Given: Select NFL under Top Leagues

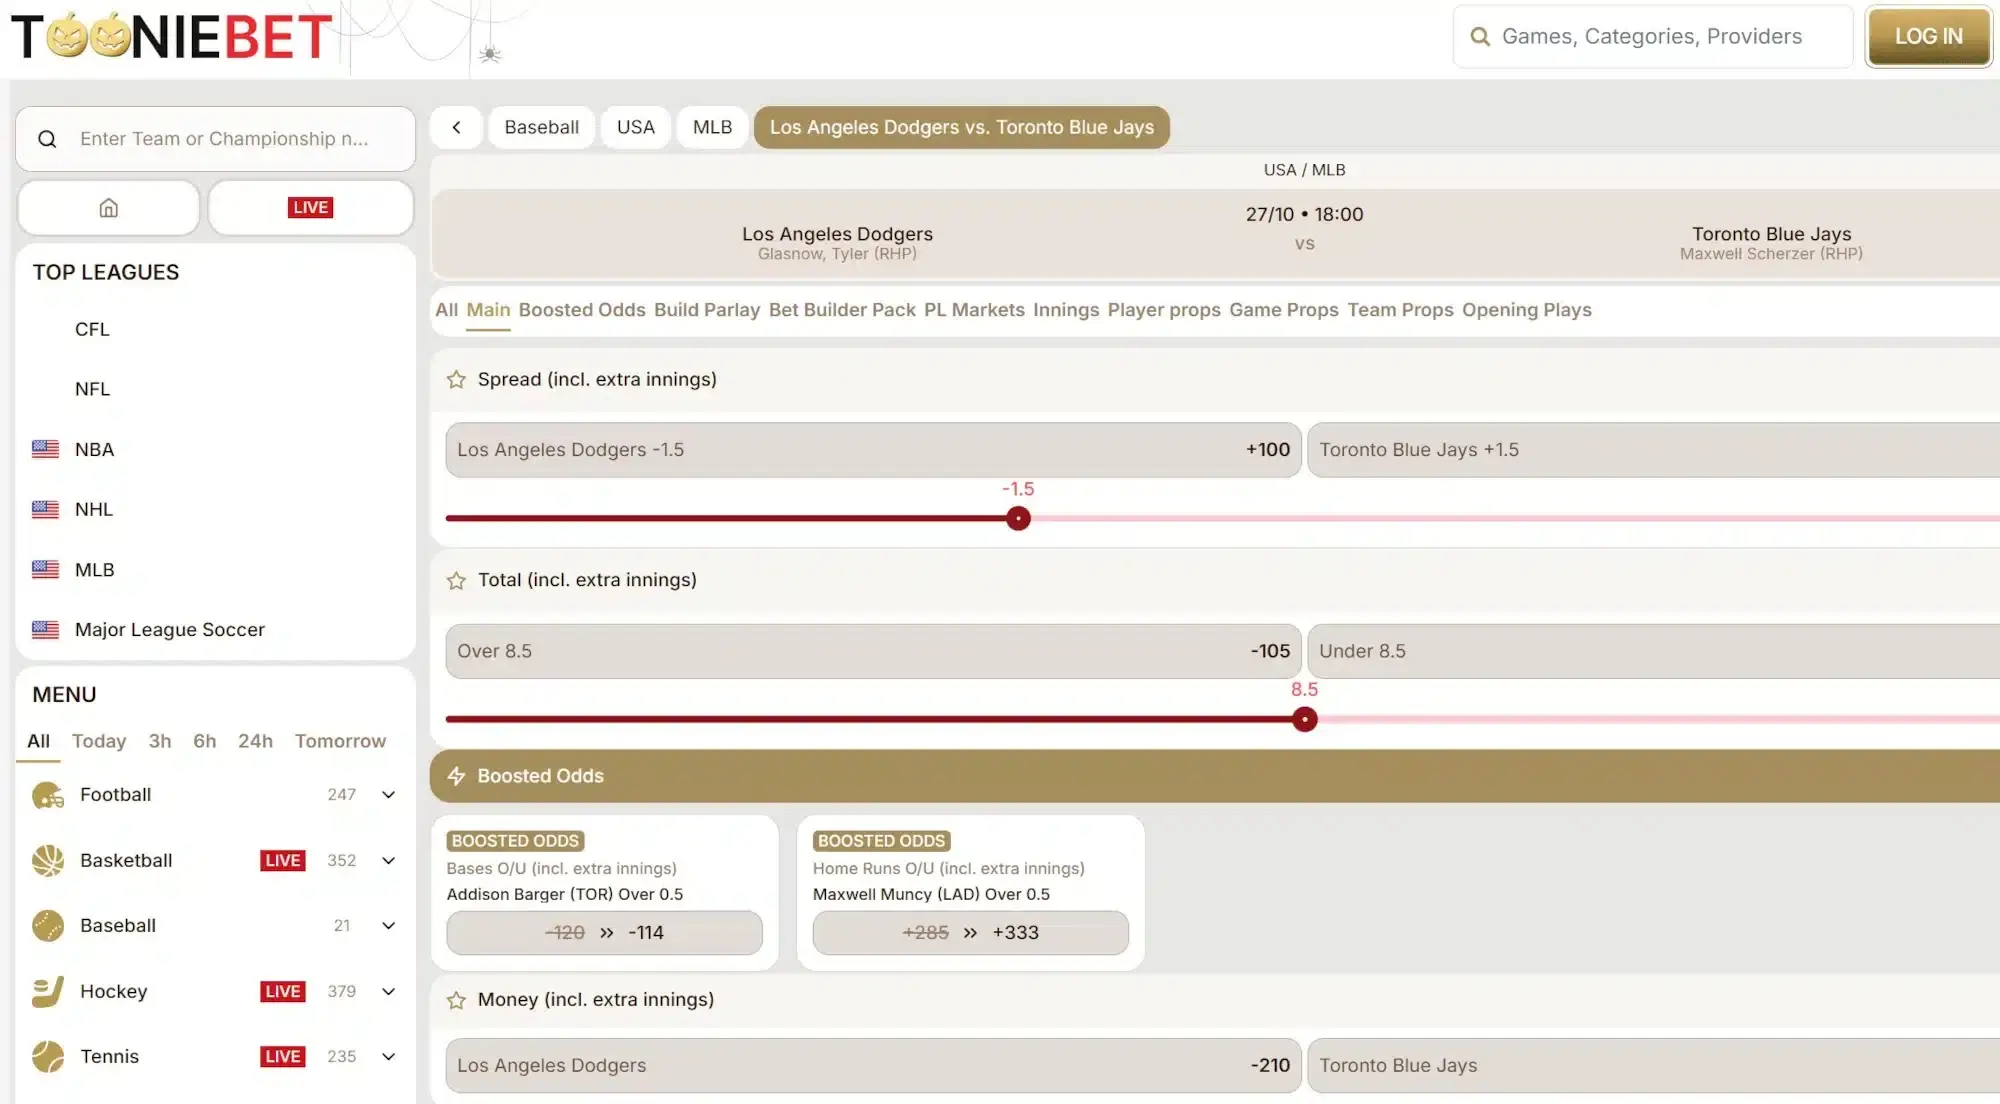Looking at the screenshot, I should [92, 388].
